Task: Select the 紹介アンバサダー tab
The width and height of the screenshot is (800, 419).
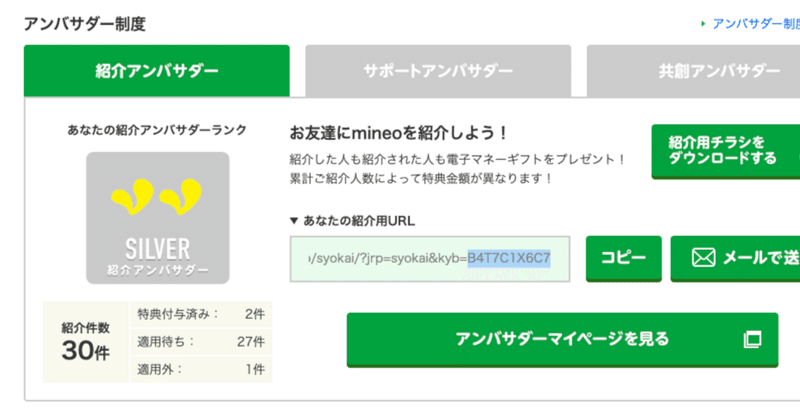Action: pos(157,71)
